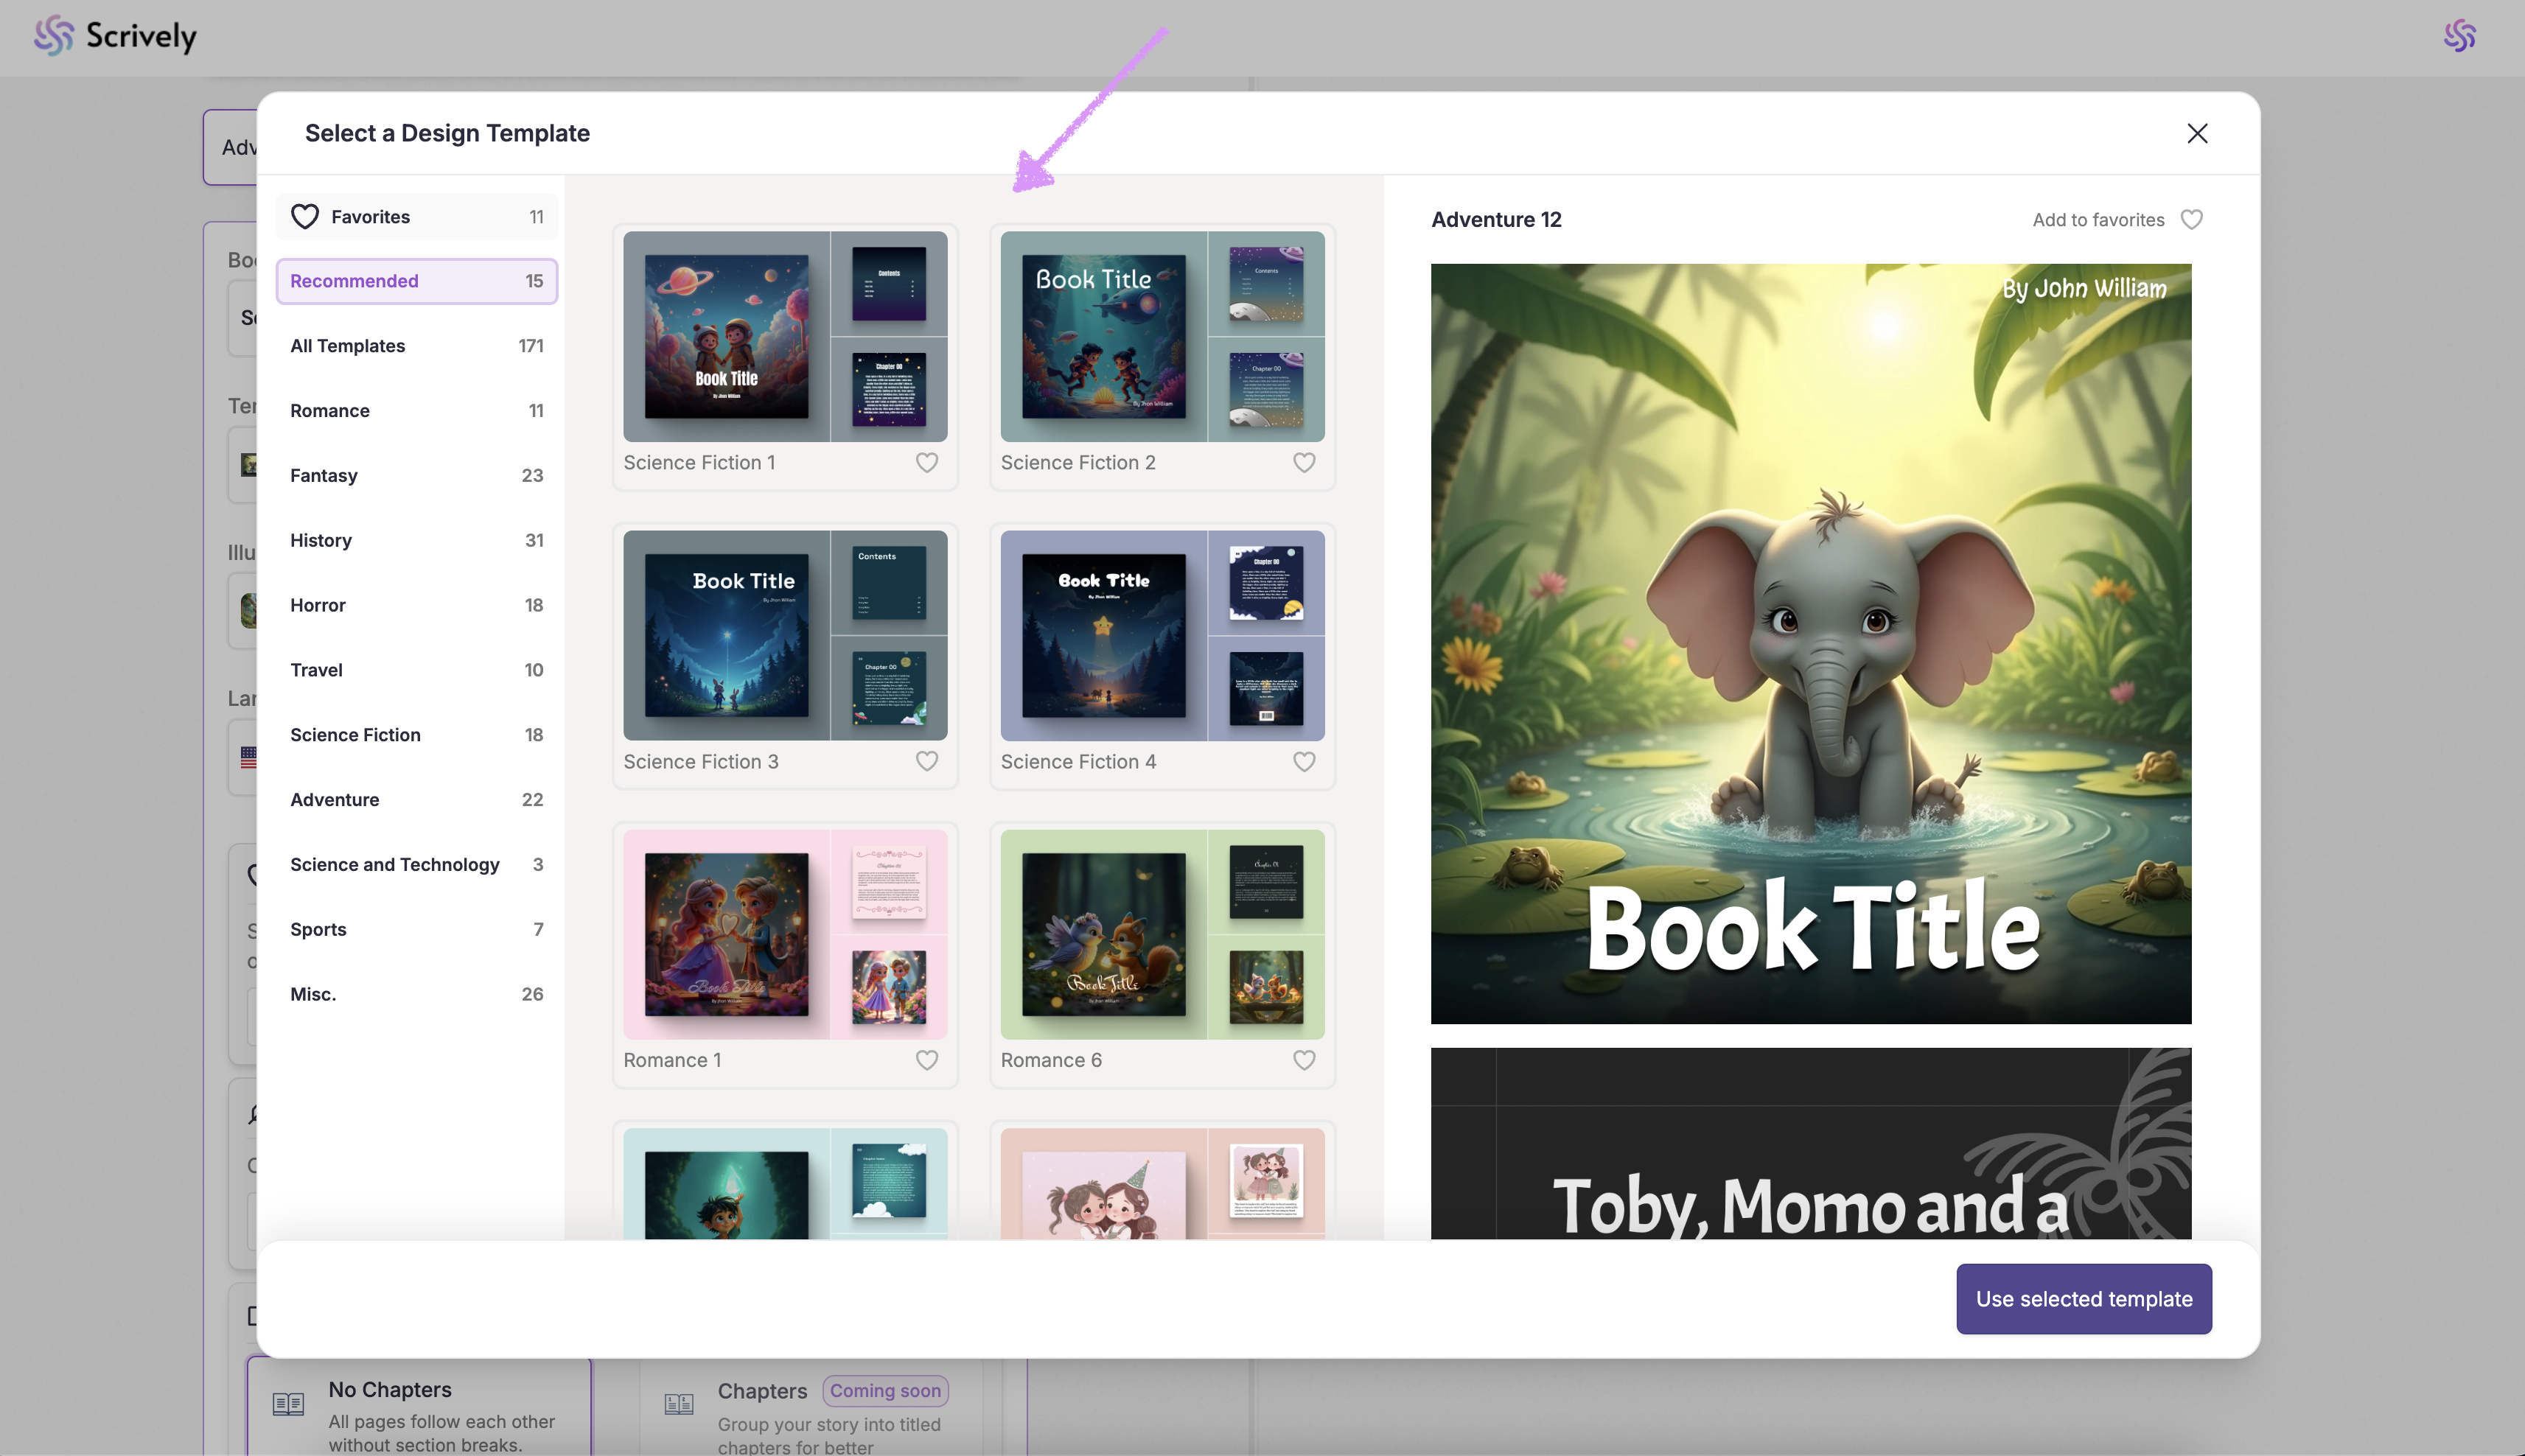Close the Select a Design Template dialog
The width and height of the screenshot is (2525, 1456).
tap(2196, 133)
